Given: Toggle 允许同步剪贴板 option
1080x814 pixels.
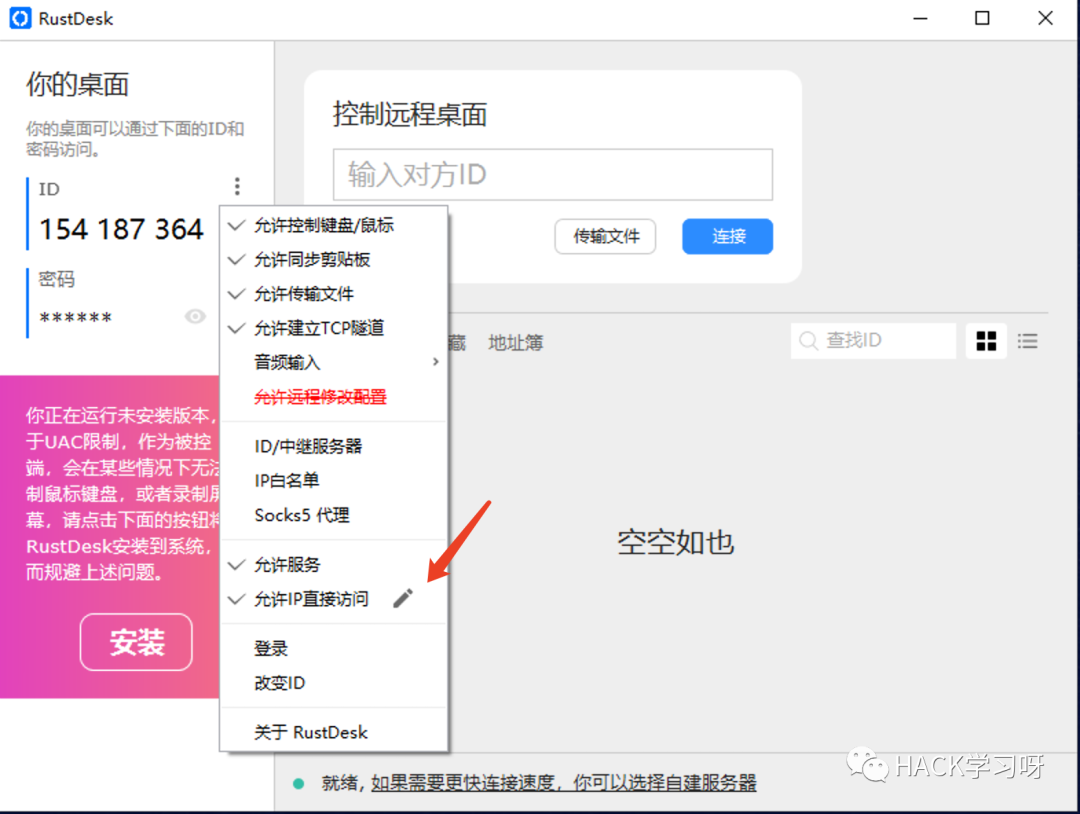Looking at the screenshot, I should tap(334, 260).
